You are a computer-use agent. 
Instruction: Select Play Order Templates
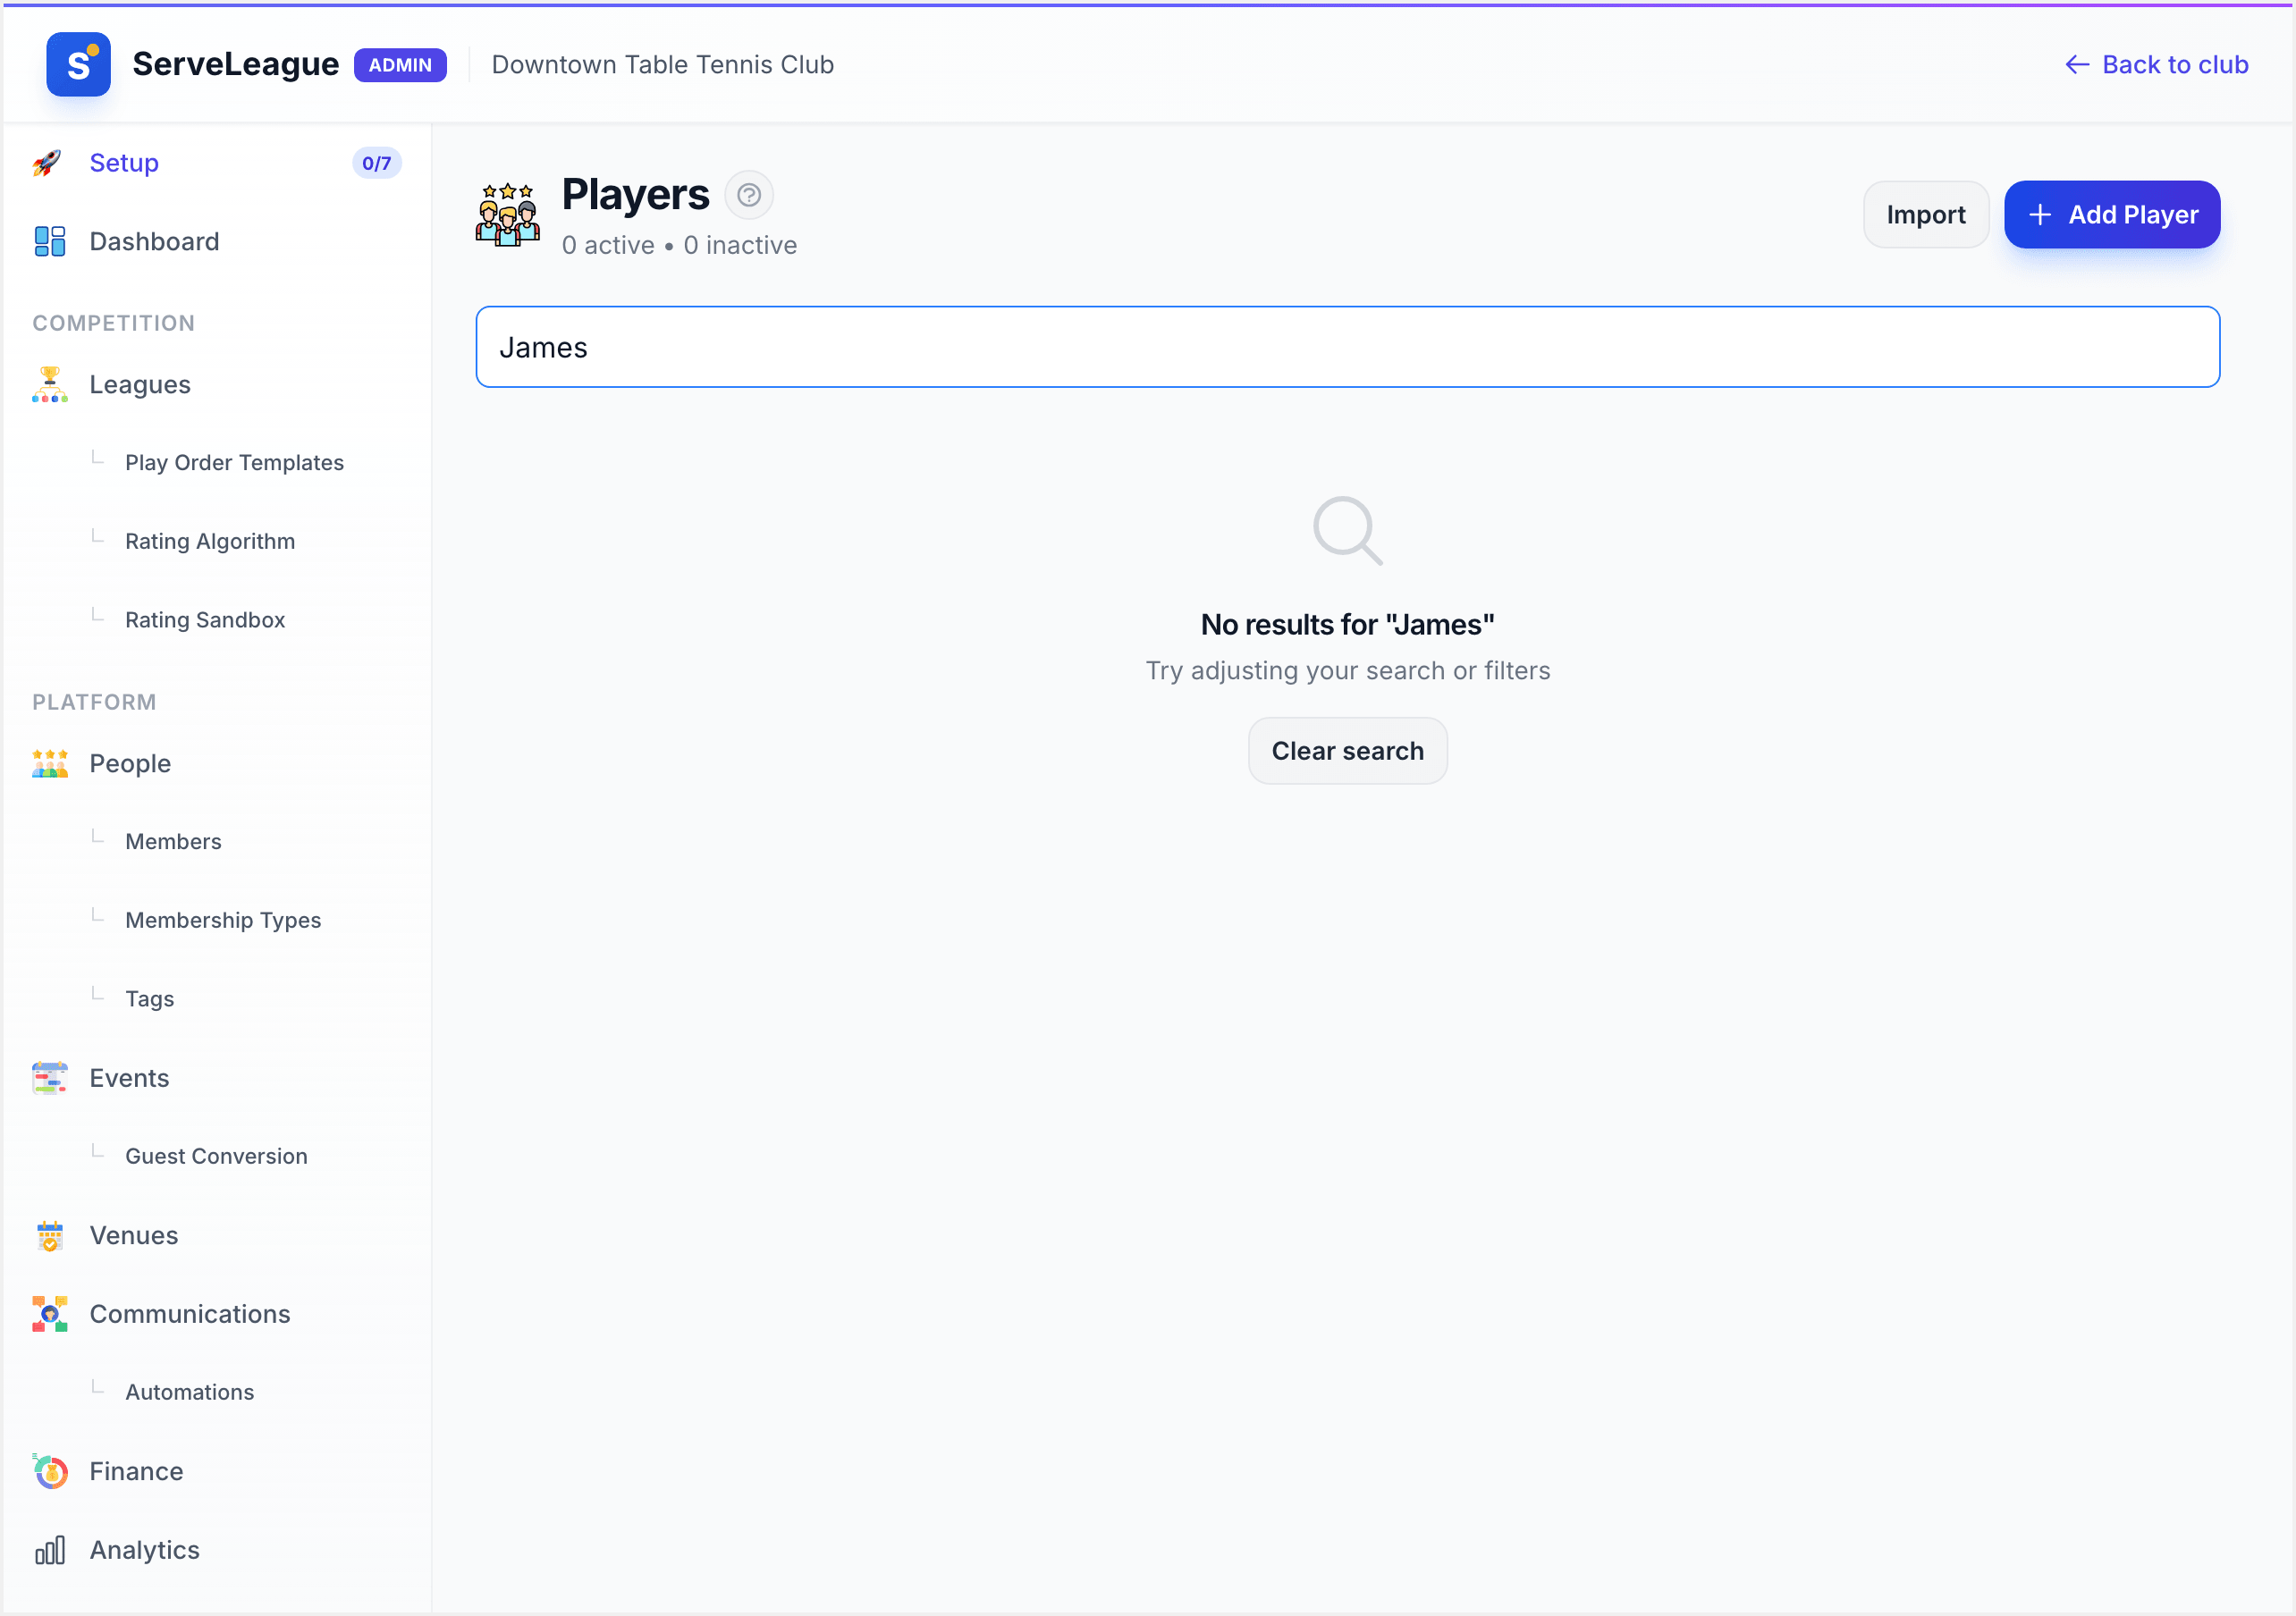[x=234, y=462]
